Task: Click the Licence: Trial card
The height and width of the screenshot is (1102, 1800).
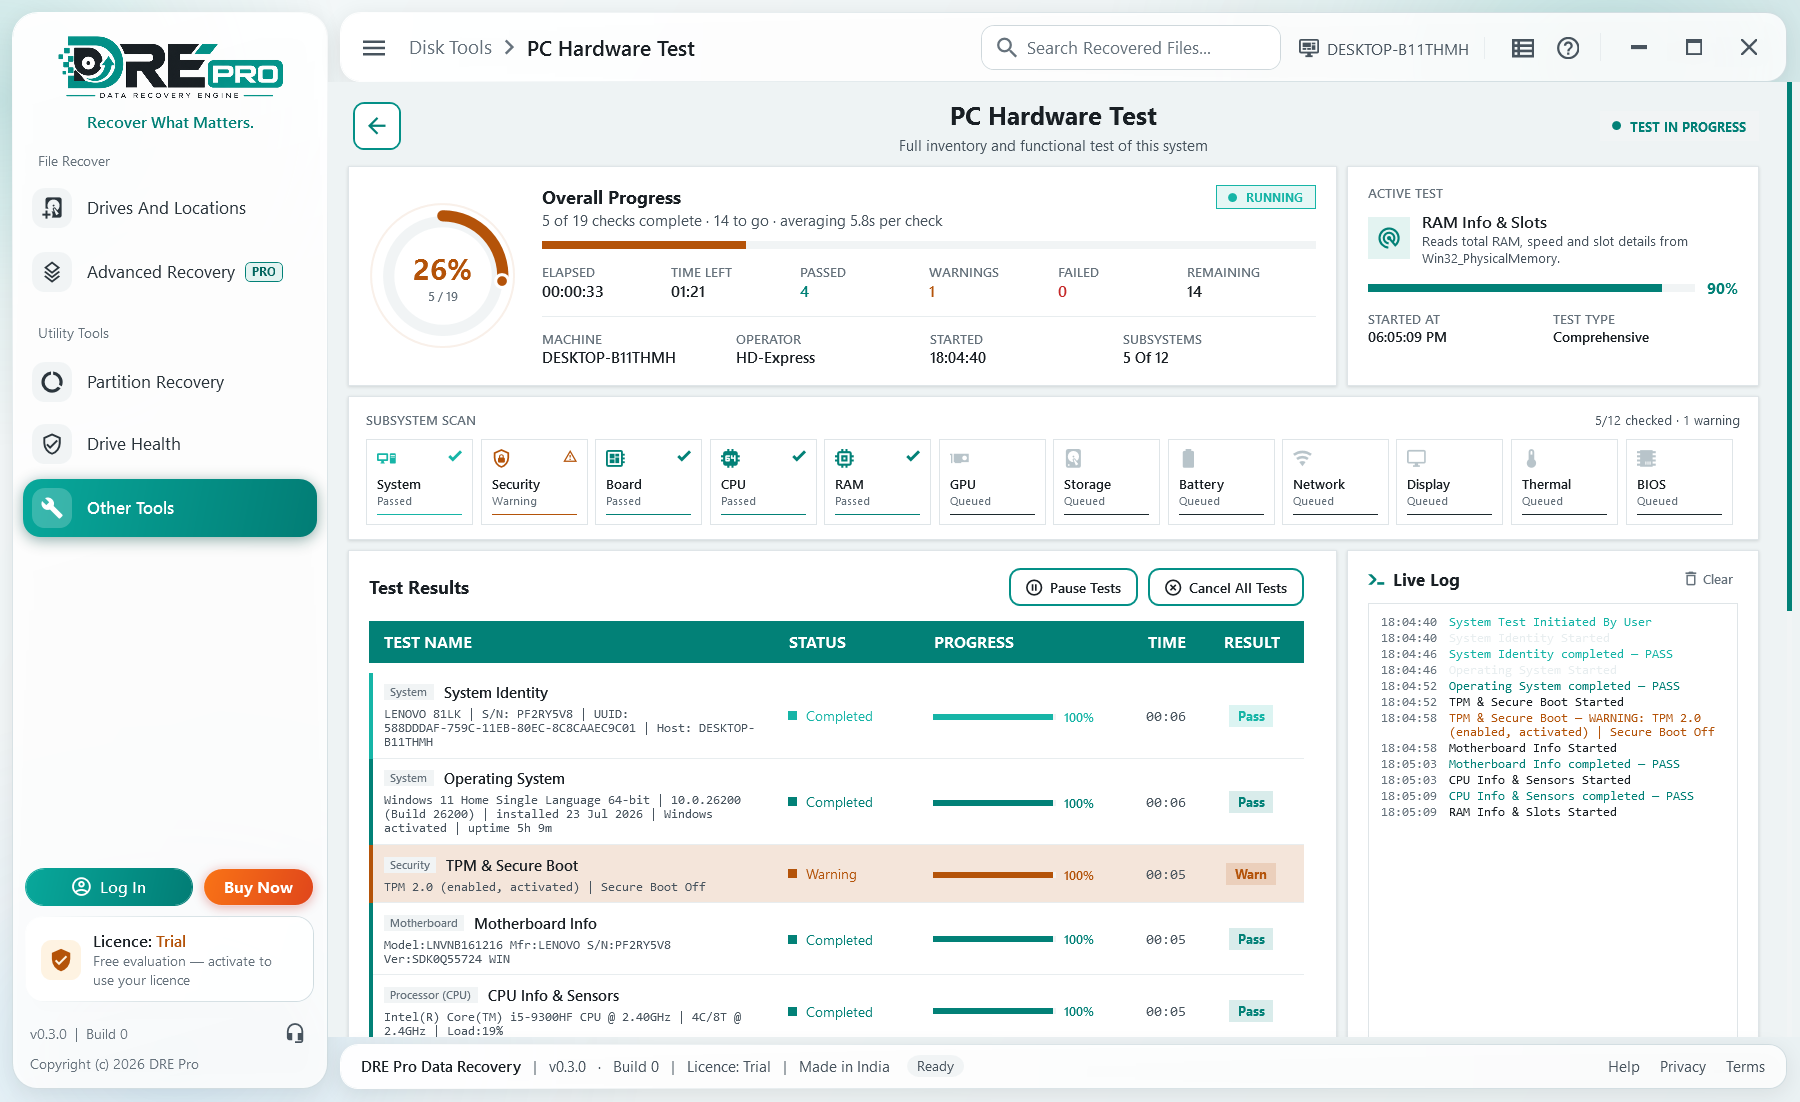Action: pos(170,960)
